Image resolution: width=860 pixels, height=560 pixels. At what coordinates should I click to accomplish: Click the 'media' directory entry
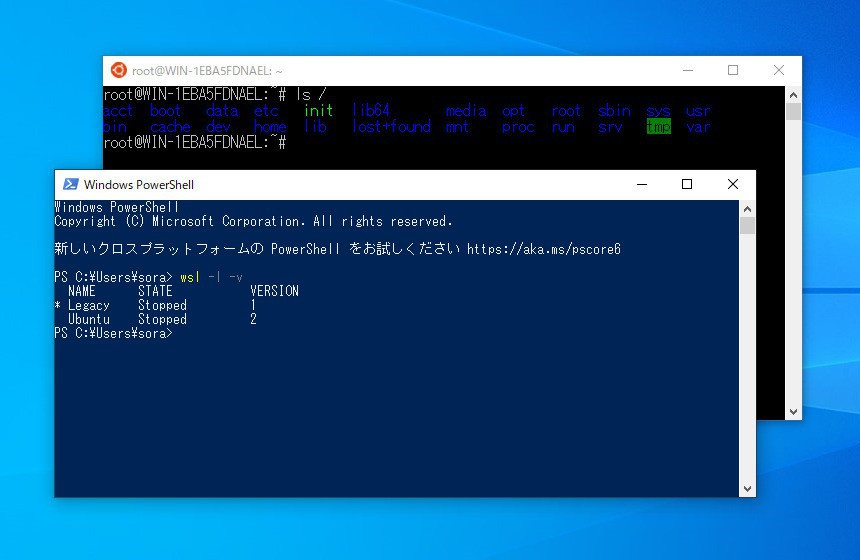click(466, 110)
